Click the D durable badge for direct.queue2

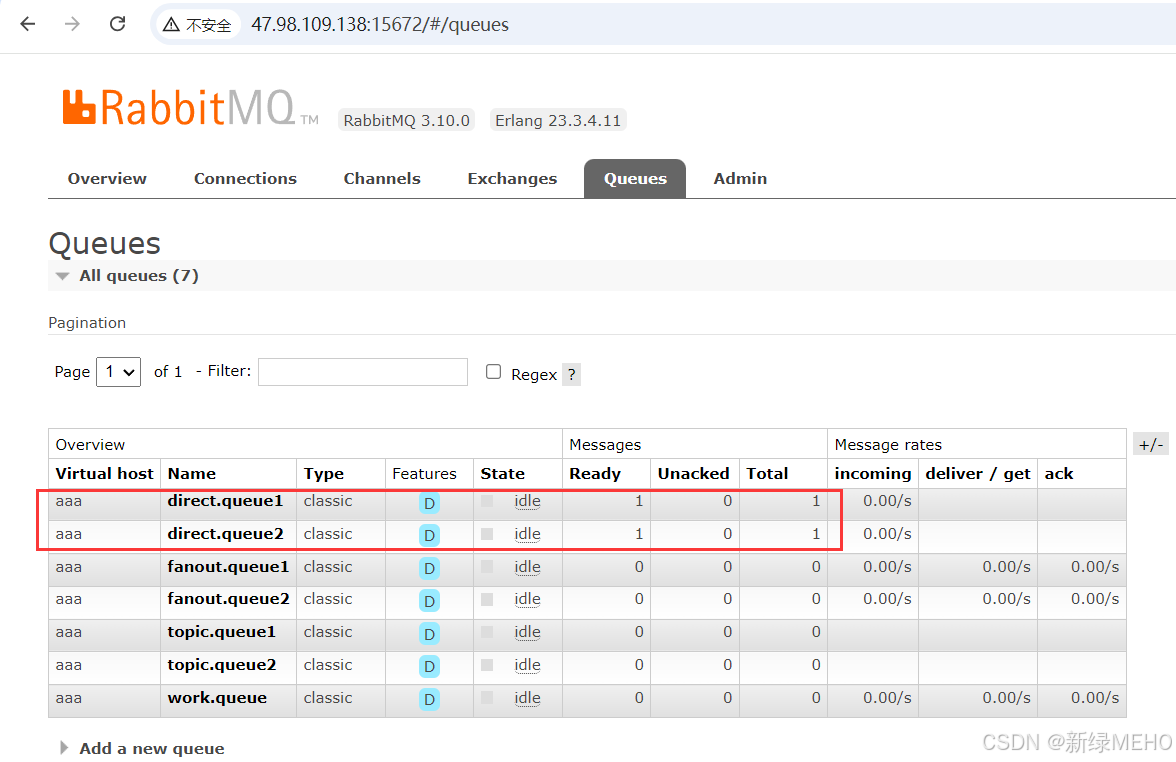(429, 536)
